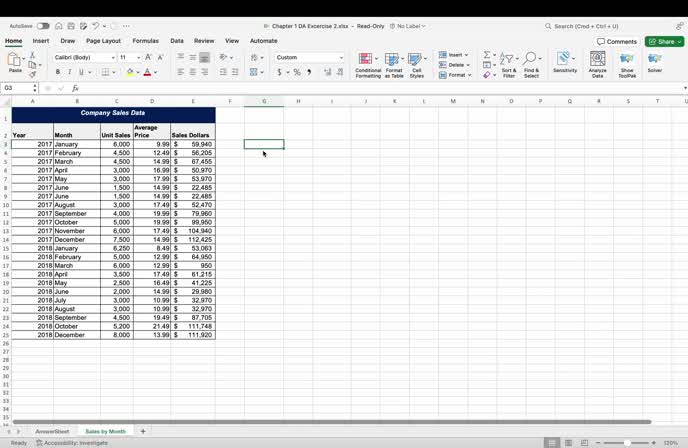Open the Solver add-in
The image size is (688, 448).
coord(655,61)
